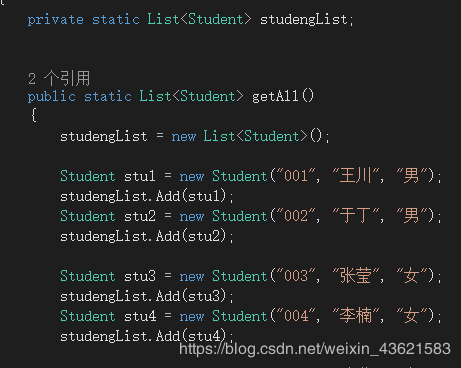Click the studengList.Add(stu2) call

(143, 236)
